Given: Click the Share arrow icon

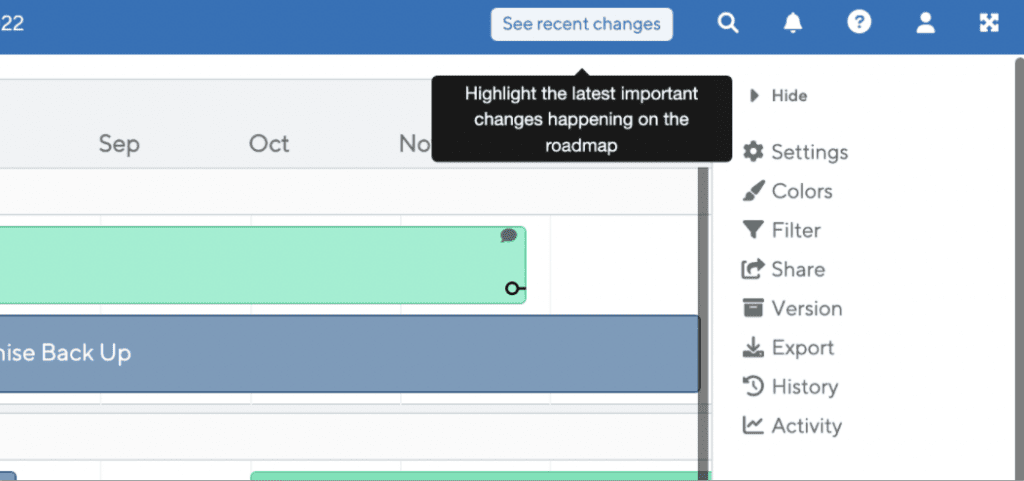Looking at the screenshot, I should (753, 269).
